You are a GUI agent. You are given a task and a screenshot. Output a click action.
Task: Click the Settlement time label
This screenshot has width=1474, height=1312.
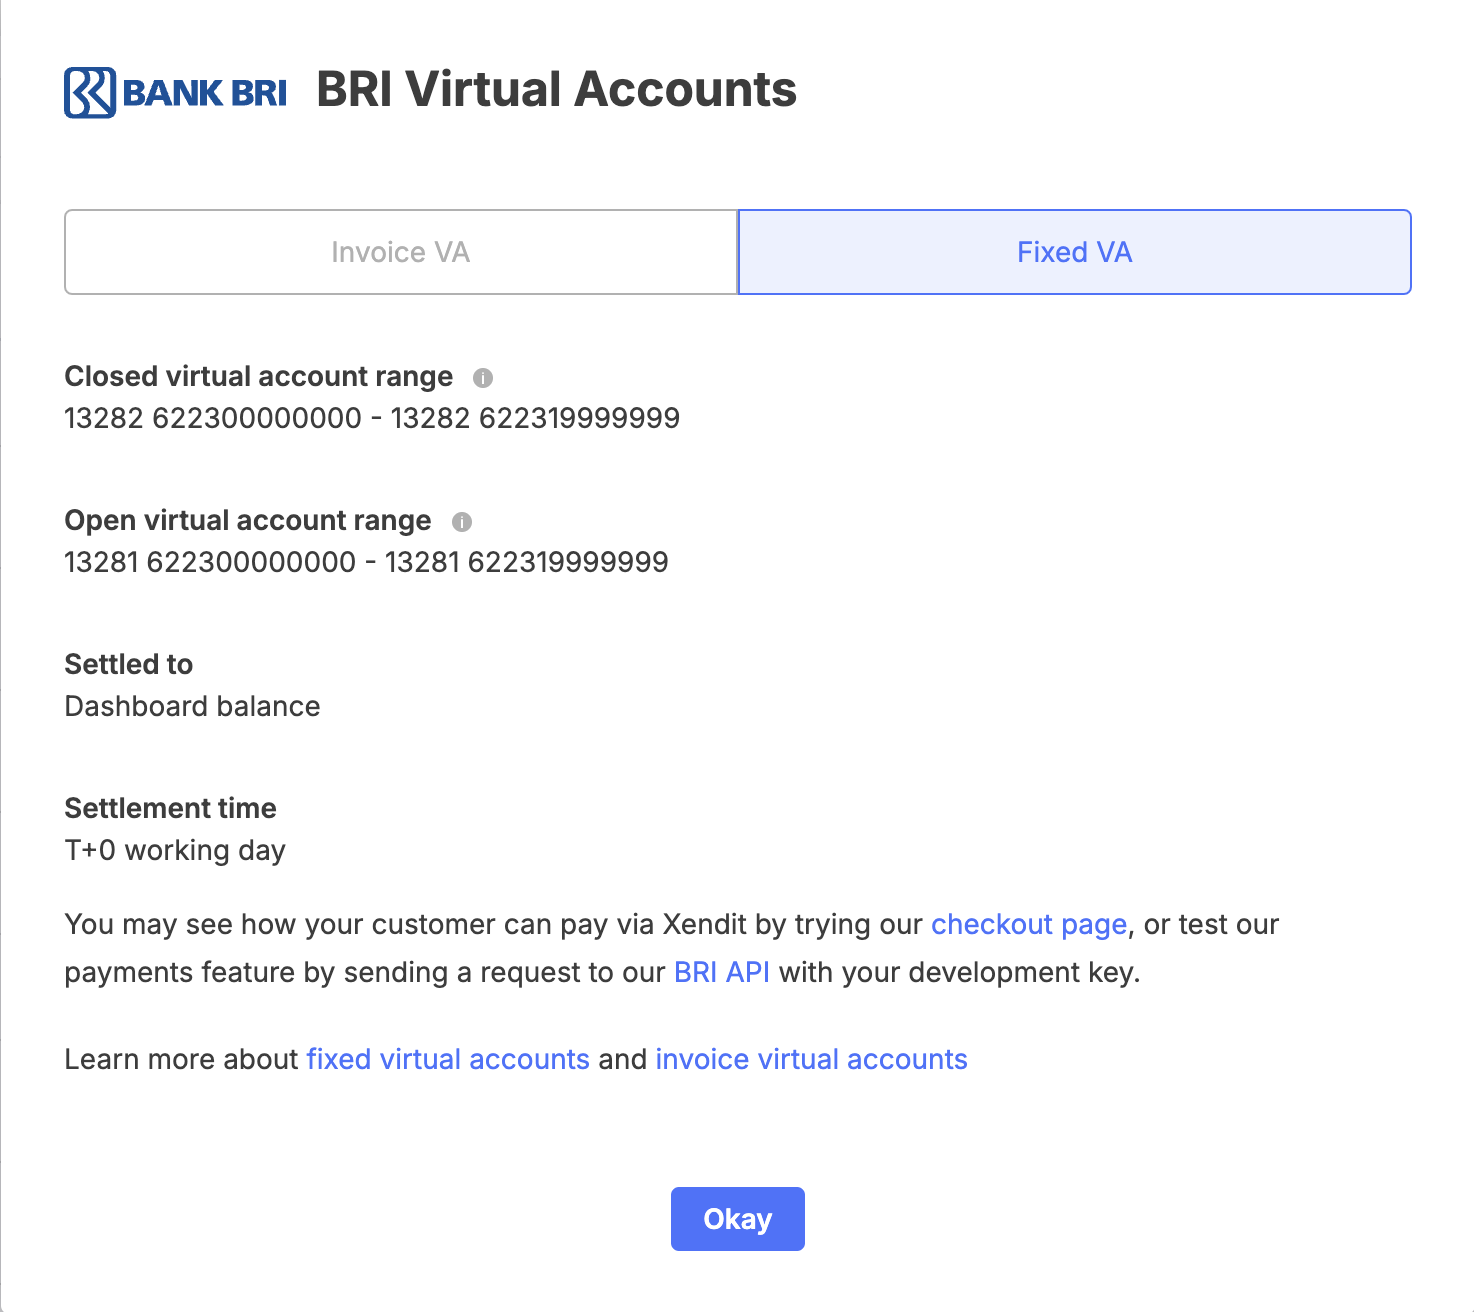pyautogui.click(x=170, y=809)
